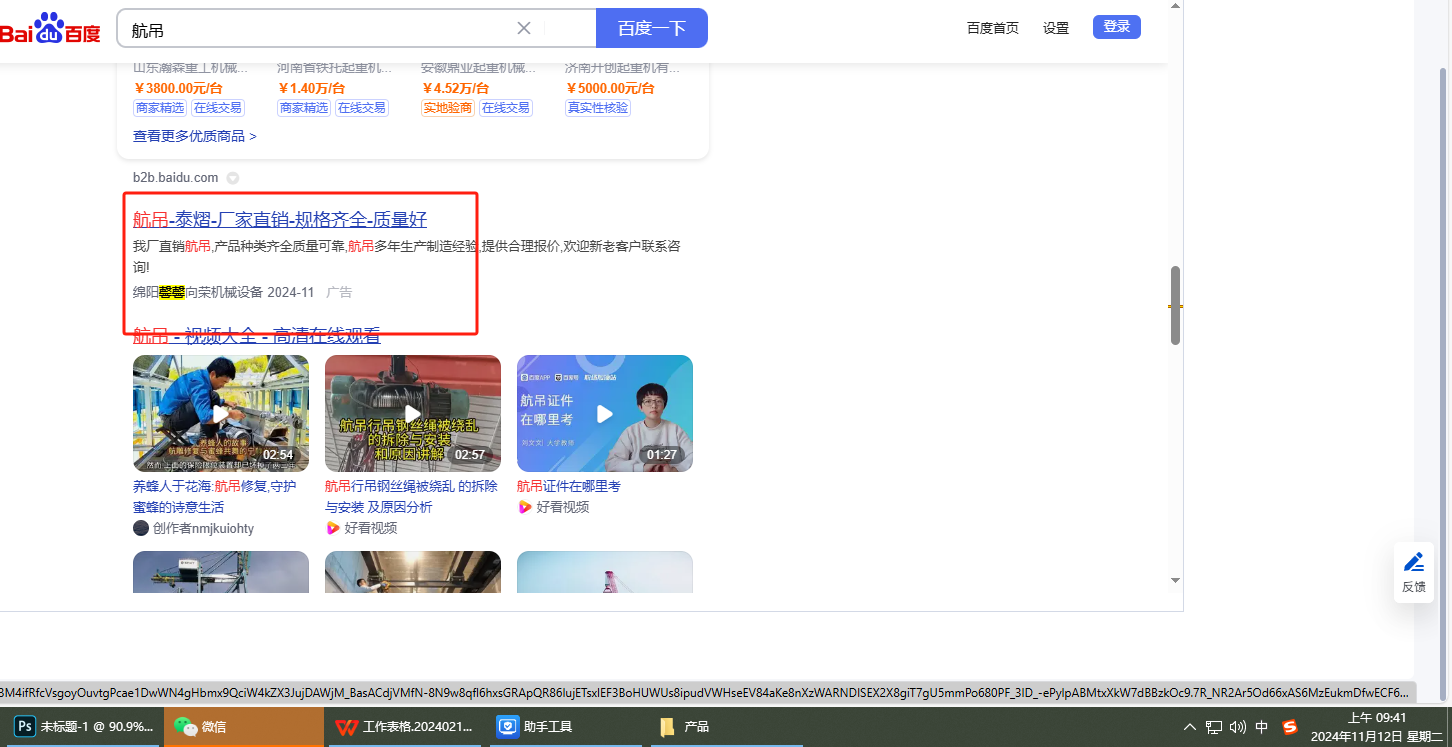Click the 创作者nmjkuiohty avatar icon
Image resolution: width=1452 pixels, height=747 pixels.
click(x=141, y=528)
